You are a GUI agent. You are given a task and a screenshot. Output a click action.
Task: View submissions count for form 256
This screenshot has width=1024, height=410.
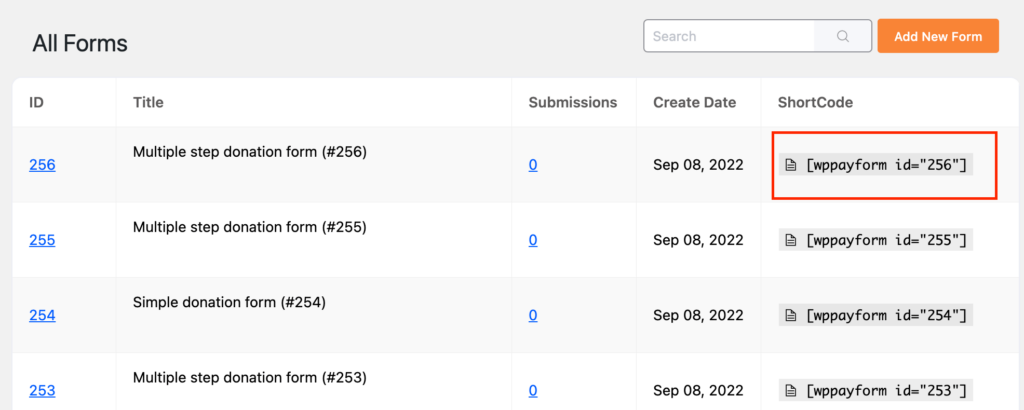click(x=533, y=165)
